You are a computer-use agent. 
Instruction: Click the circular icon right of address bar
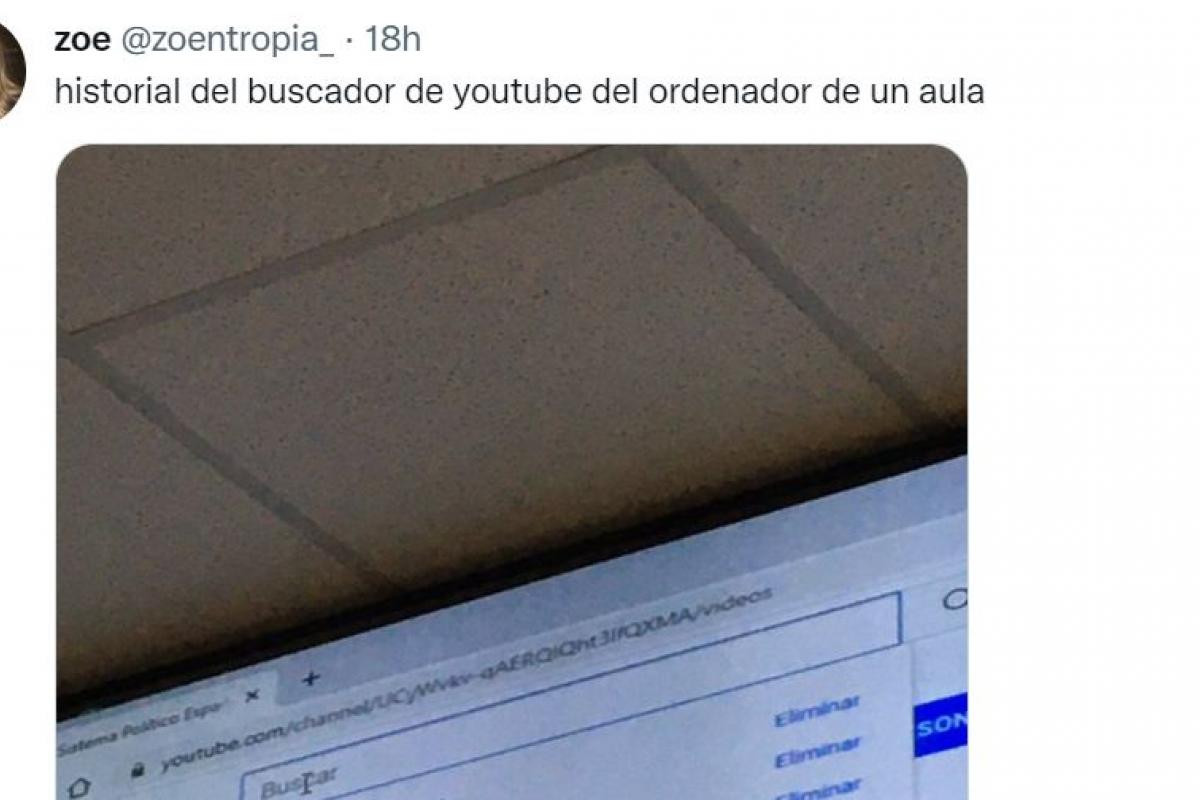pyautogui.click(x=955, y=598)
